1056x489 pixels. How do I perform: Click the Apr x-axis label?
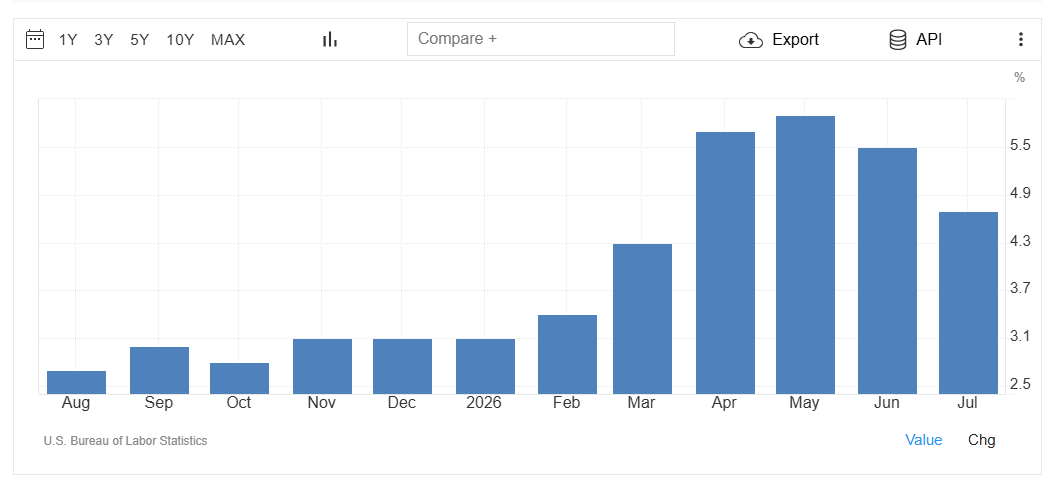point(725,403)
